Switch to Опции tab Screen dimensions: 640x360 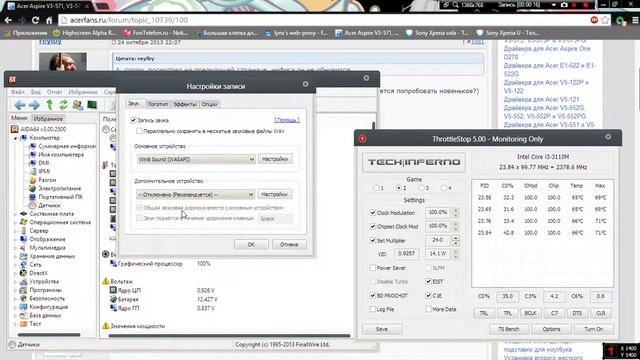210,104
